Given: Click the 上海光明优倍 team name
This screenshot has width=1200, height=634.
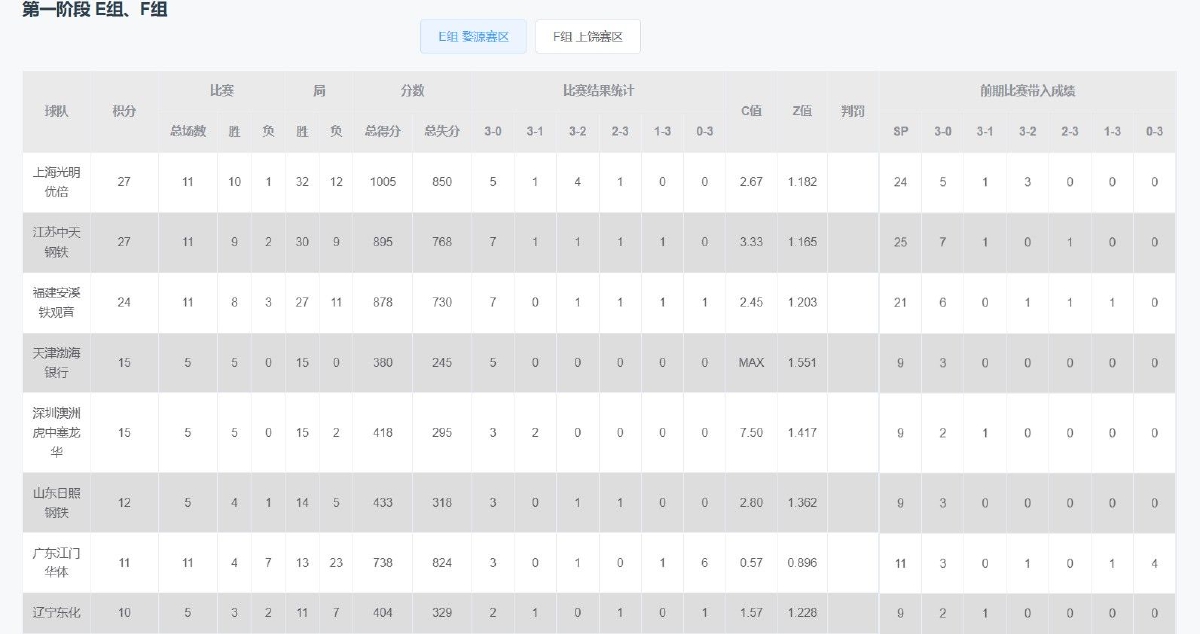Looking at the screenshot, I should (56, 182).
